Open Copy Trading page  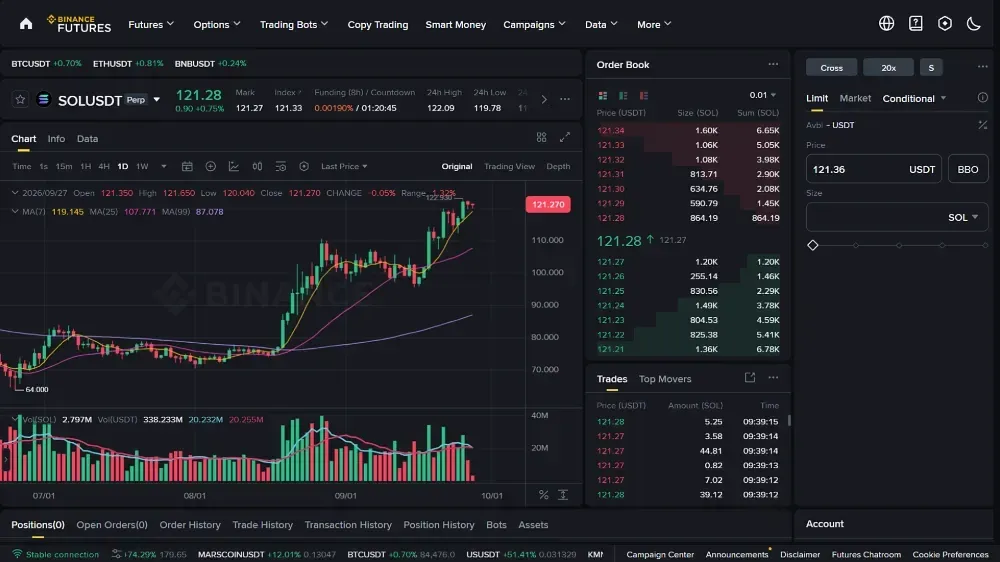click(x=378, y=24)
